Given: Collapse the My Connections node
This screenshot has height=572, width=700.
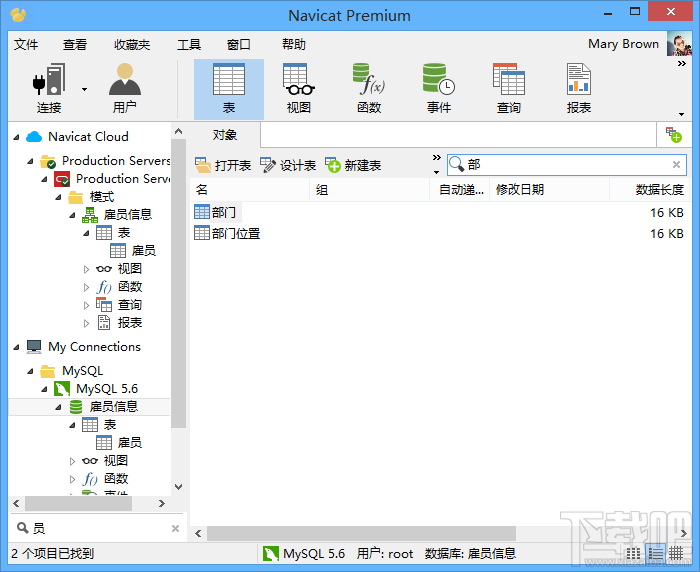Looking at the screenshot, I should click(x=17, y=347).
